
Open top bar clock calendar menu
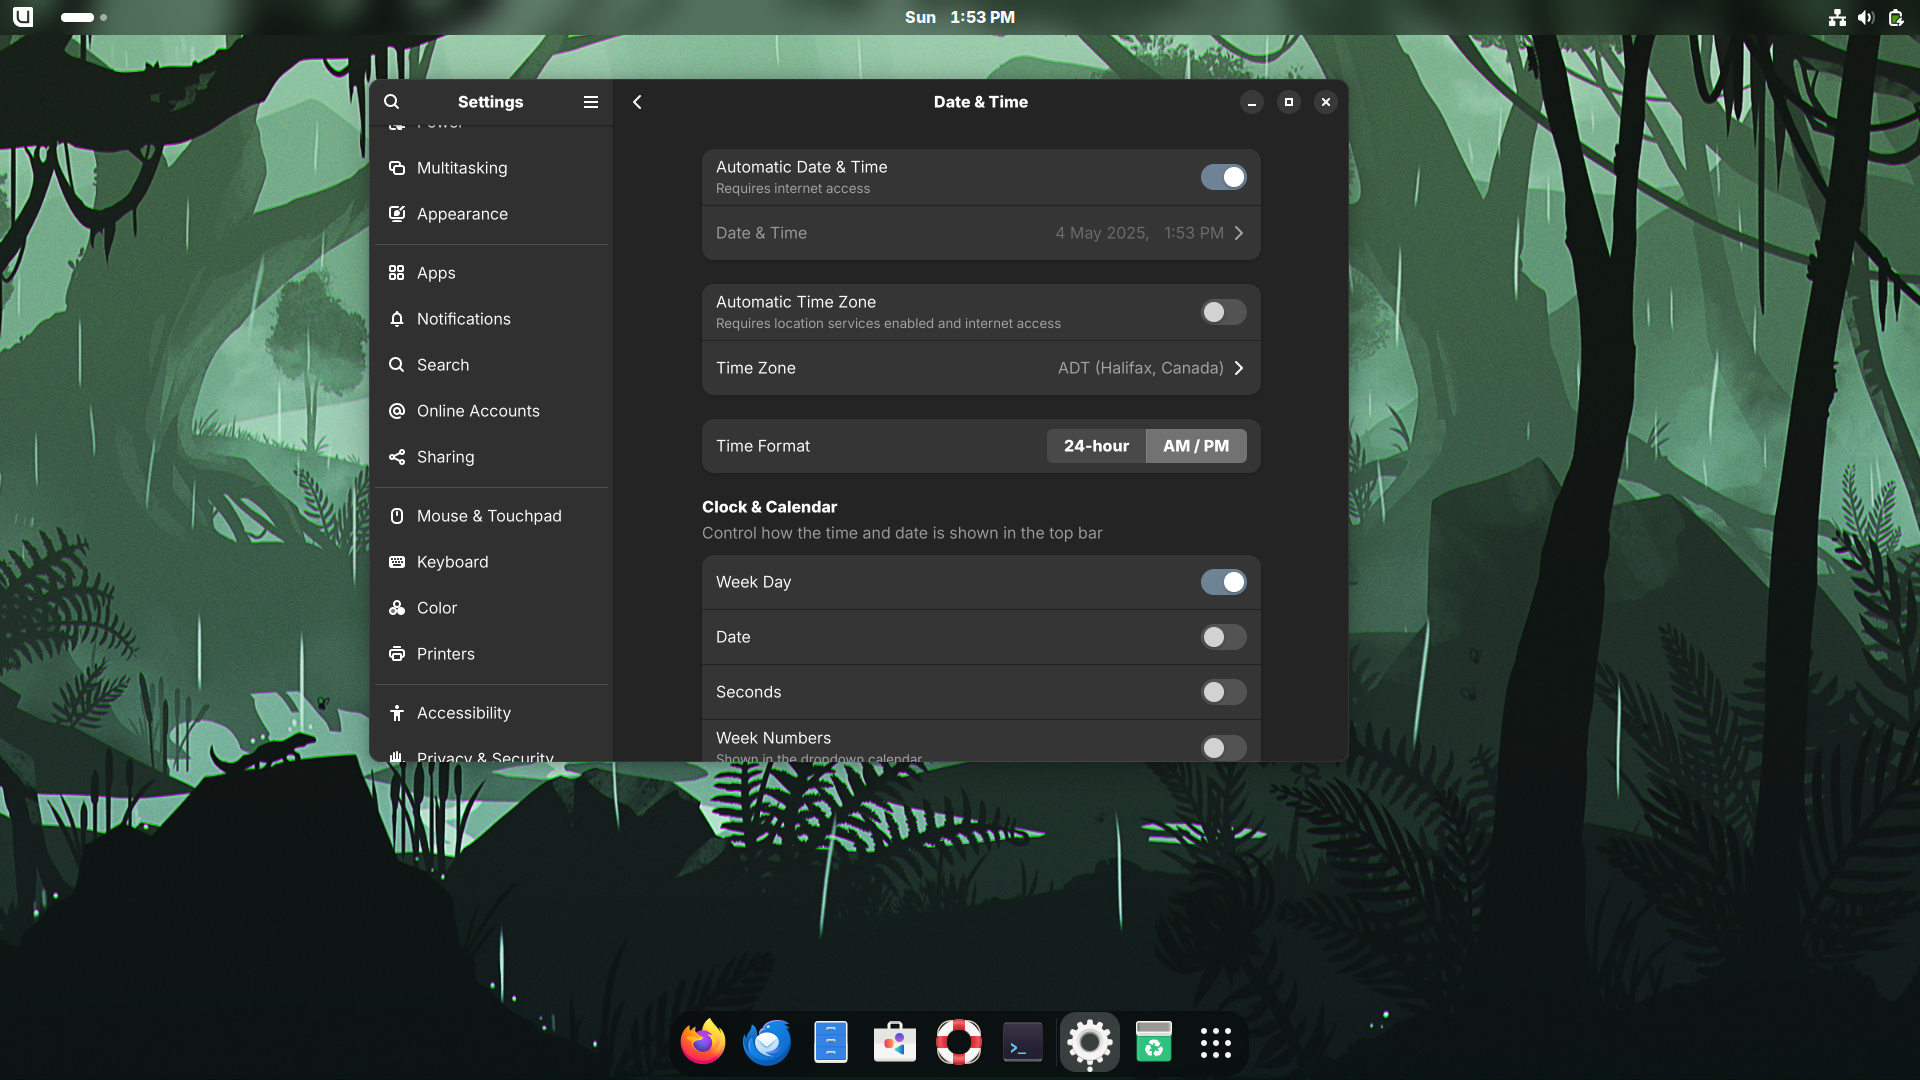[x=960, y=17]
